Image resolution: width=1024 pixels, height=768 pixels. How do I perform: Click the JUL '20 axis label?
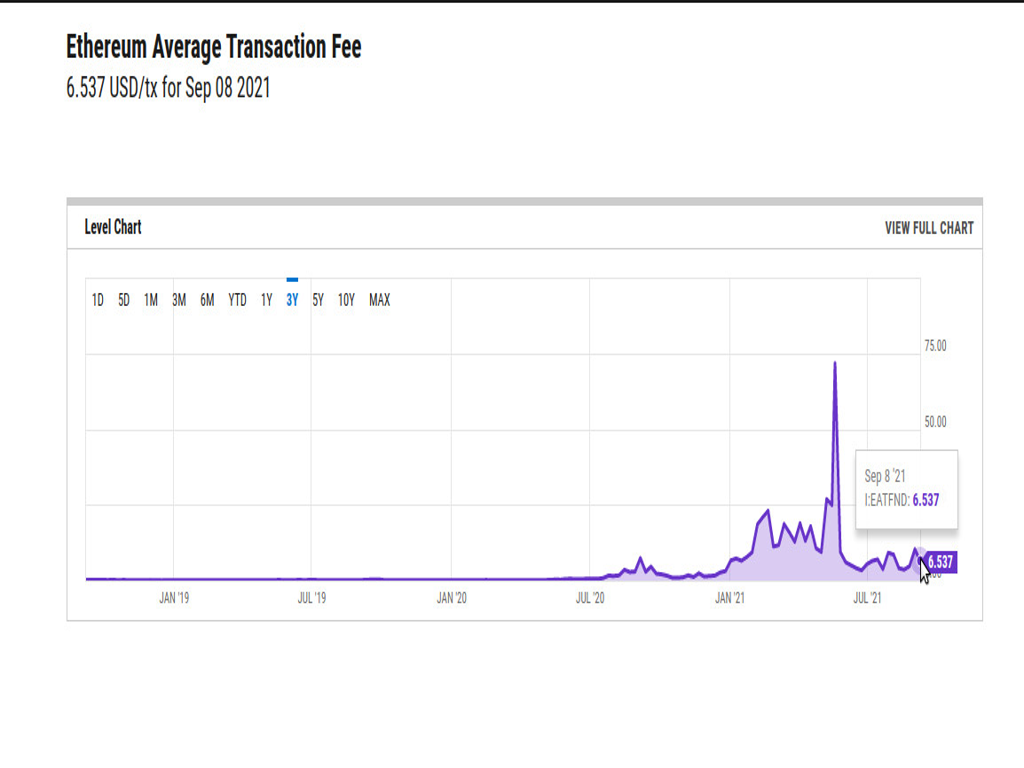590,598
